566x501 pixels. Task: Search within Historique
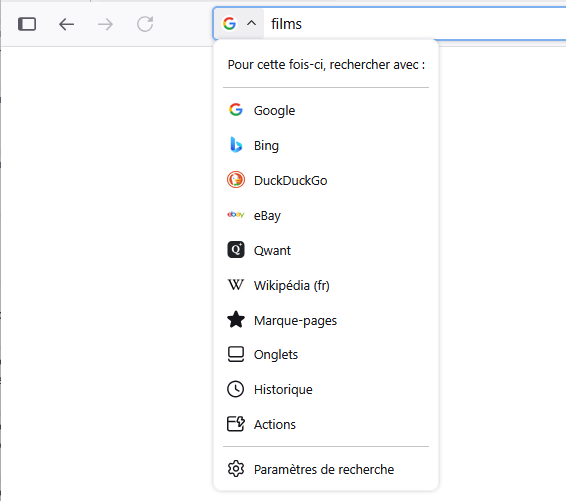coord(326,389)
